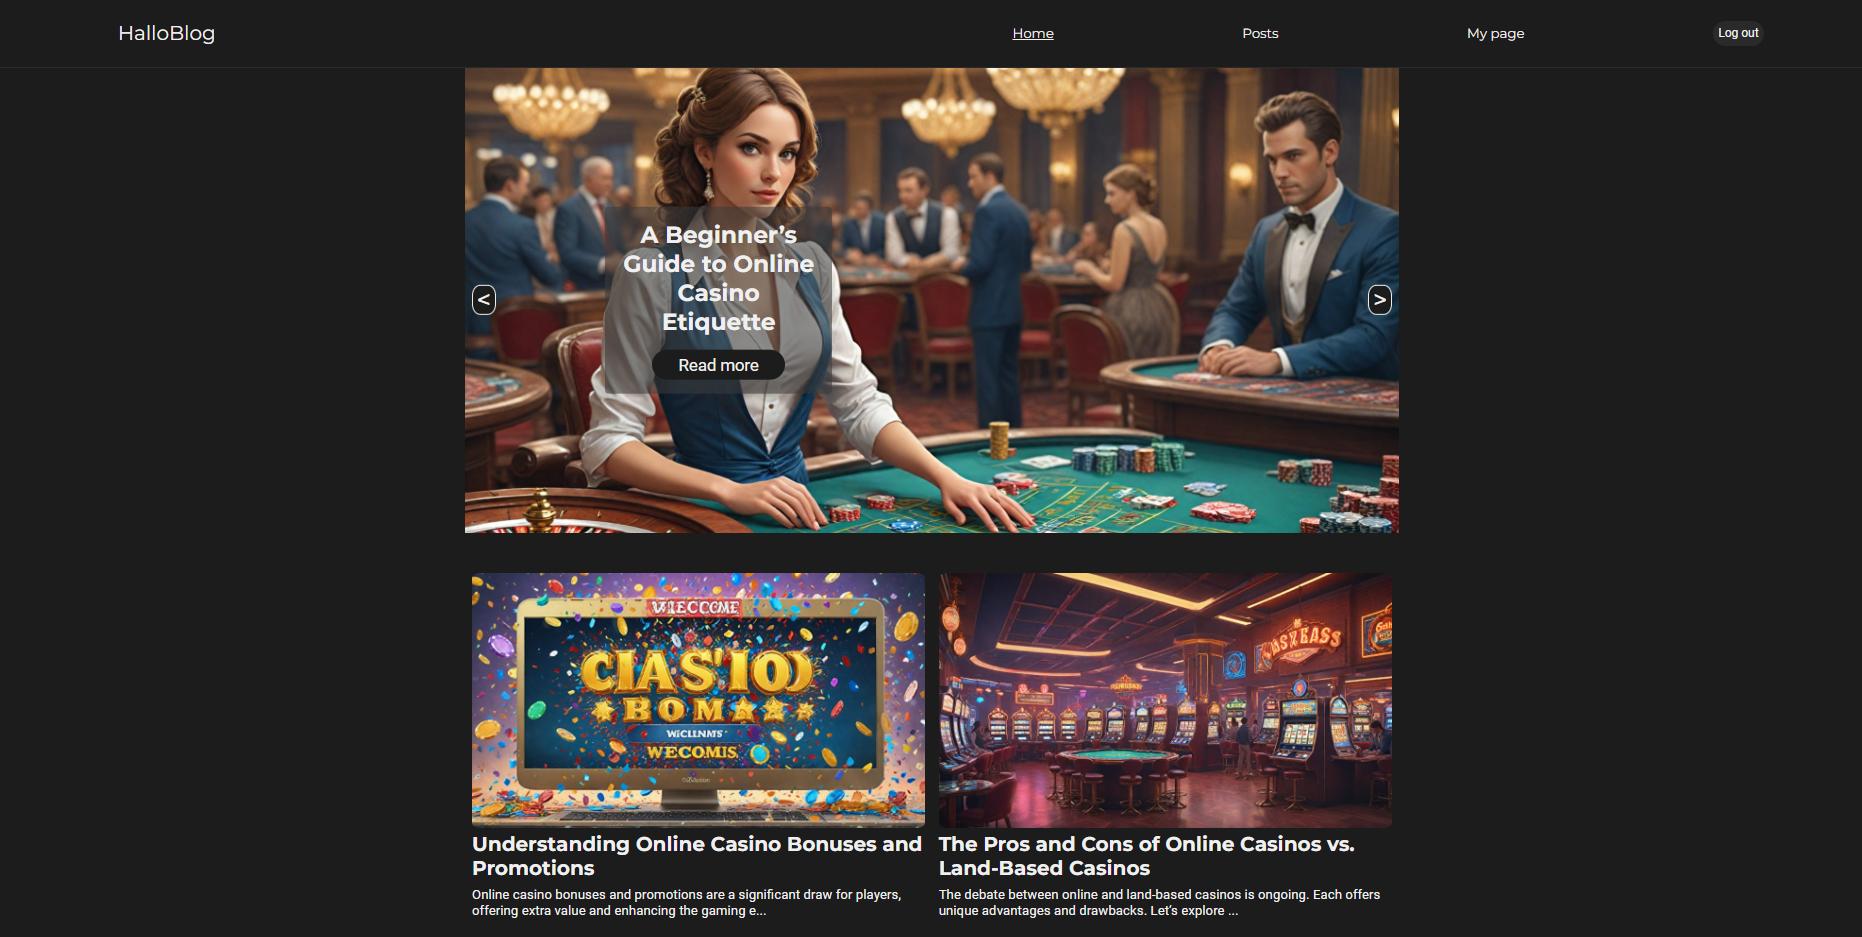Click the excerpt about online casino bonuses
1862x937 pixels.
click(687, 903)
